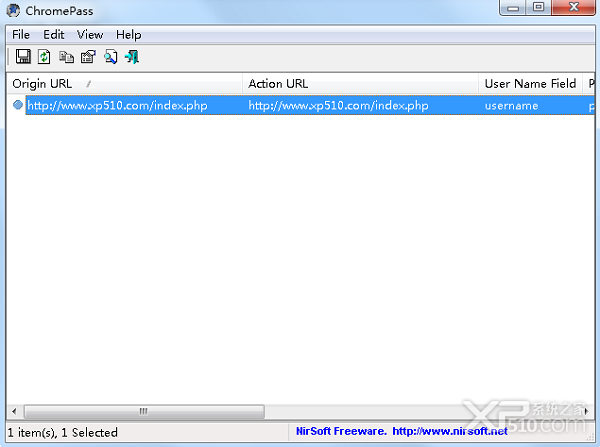Image resolution: width=600 pixels, height=447 pixels.
Task: Click the scroll right arrow of horizontal scrollbar
Action: coord(586,411)
